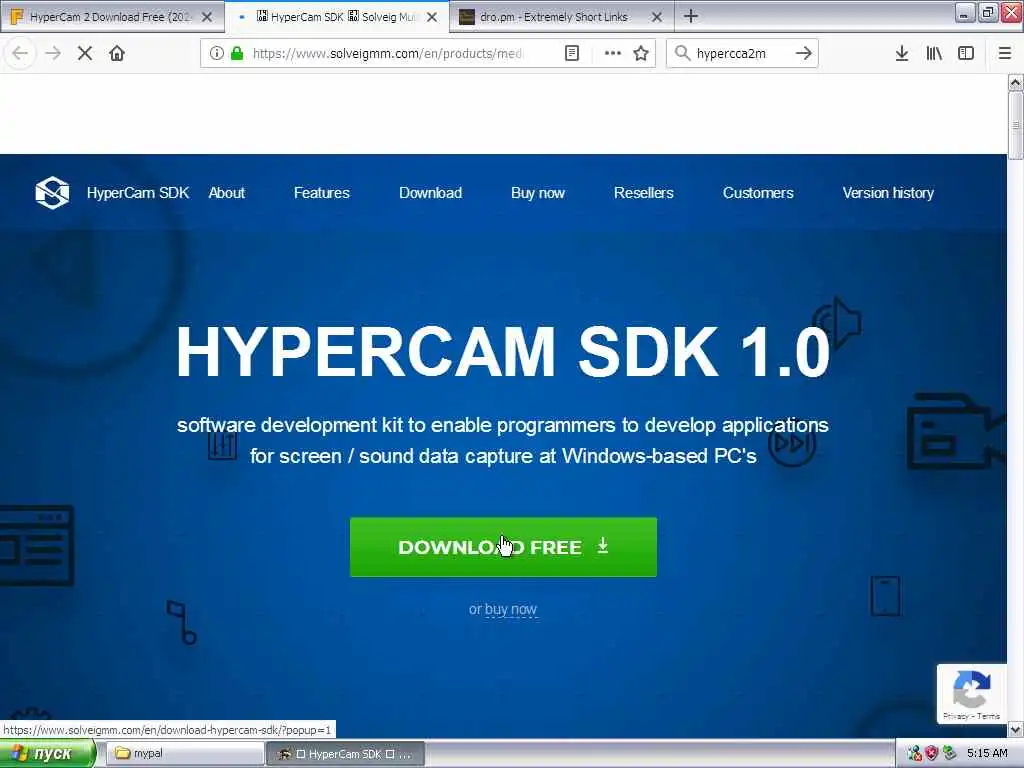Click the red shield tray icon
Screen dimensions: 1024x768
(x=932, y=754)
